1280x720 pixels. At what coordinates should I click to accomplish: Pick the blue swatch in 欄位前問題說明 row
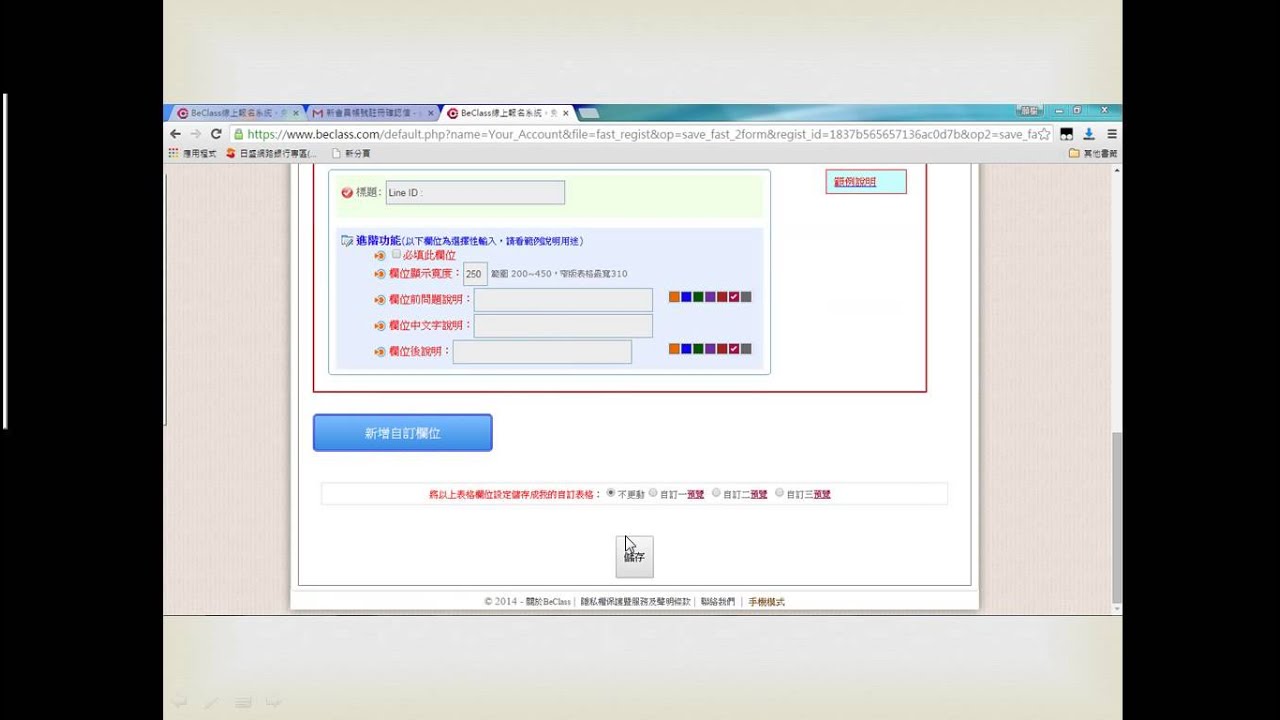tap(686, 297)
